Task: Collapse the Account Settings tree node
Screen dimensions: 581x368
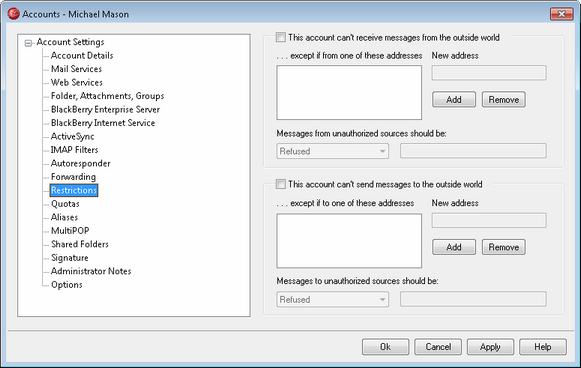Action: pyautogui.click(x=28, y=43)
